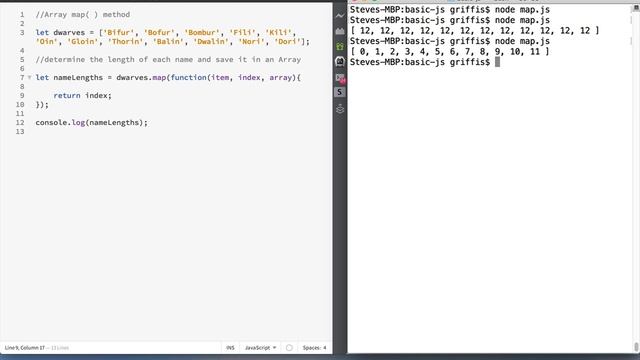Click the '//Array map( ) method' comment
This screenshot has width=640, height=360.
tap(83, 15)
